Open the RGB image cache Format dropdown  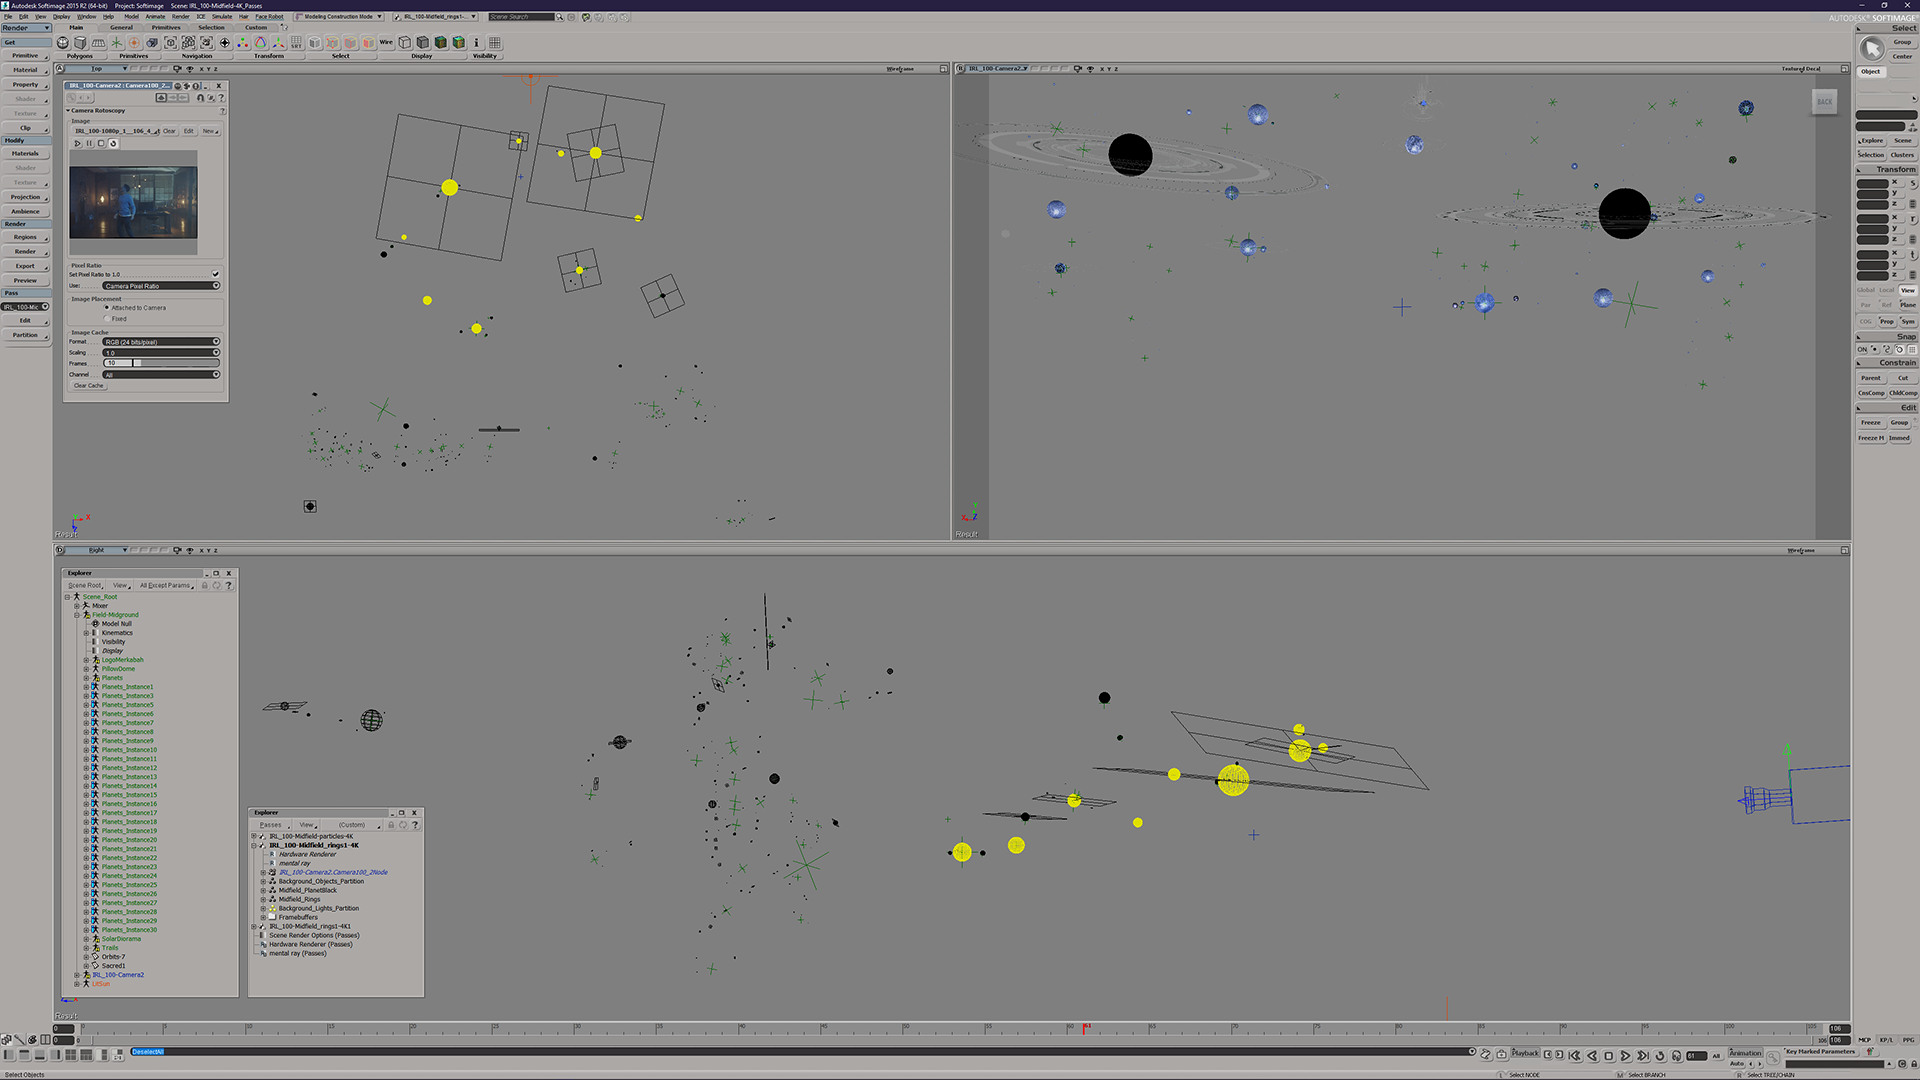click(x=160, y=342)
